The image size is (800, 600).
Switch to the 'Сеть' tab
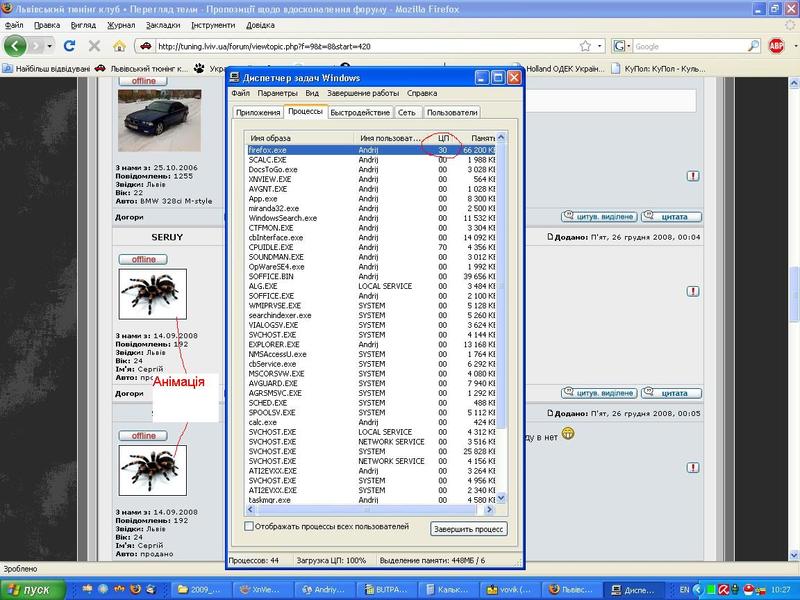[407, 113]
